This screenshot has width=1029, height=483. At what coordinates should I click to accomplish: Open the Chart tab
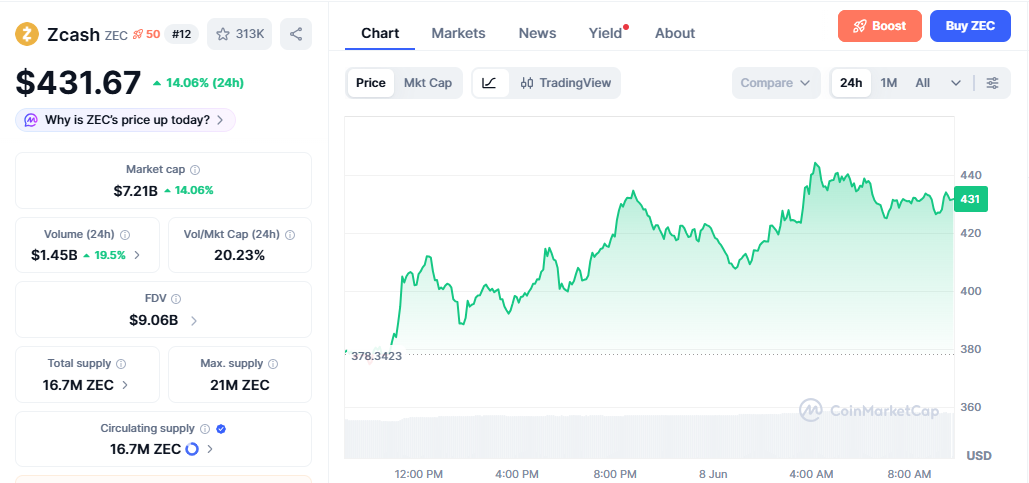click(x=380, y=33)
